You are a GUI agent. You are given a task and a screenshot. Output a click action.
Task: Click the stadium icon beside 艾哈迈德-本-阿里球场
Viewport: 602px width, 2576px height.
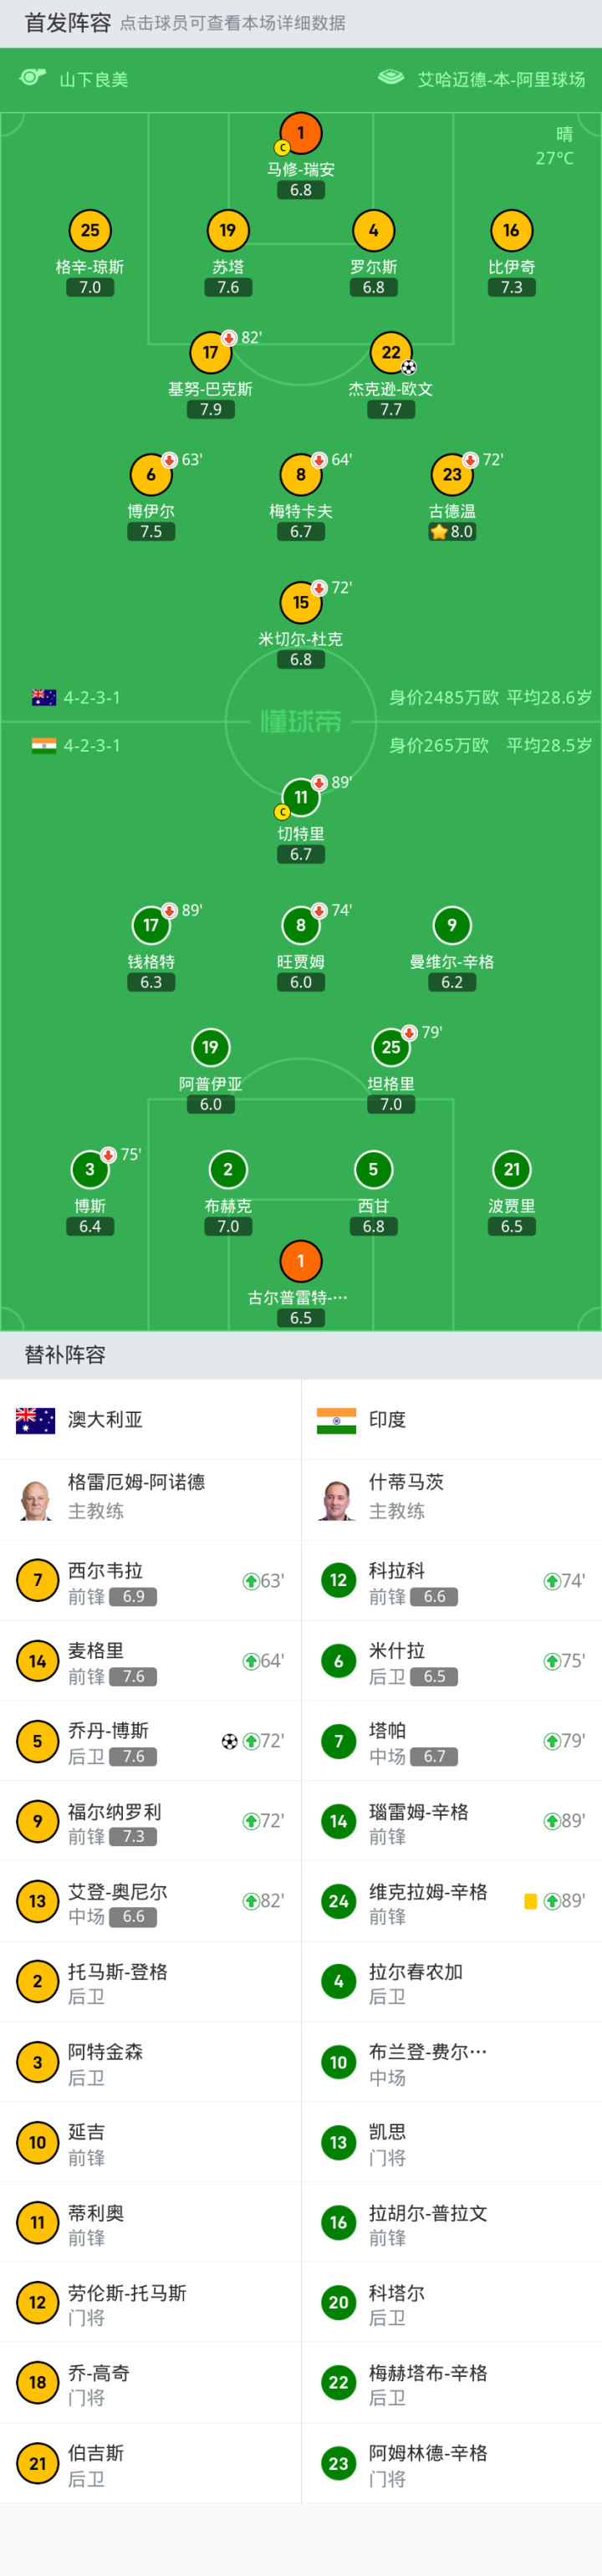391,78
